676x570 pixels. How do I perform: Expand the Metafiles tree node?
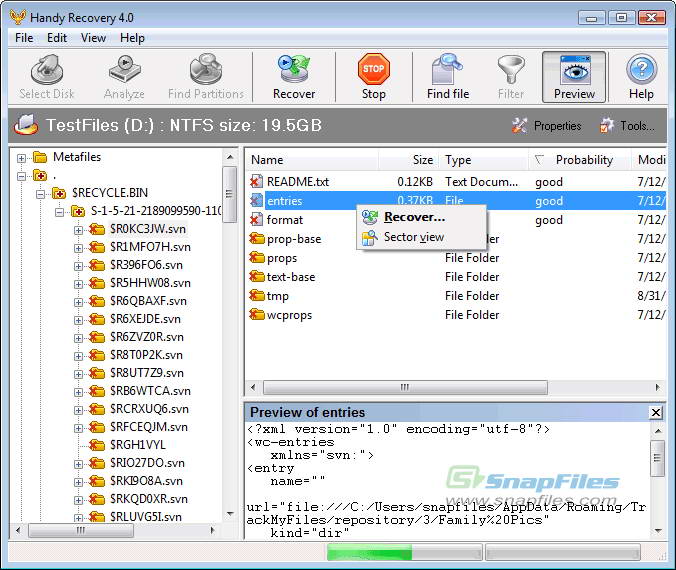[21, 158]
